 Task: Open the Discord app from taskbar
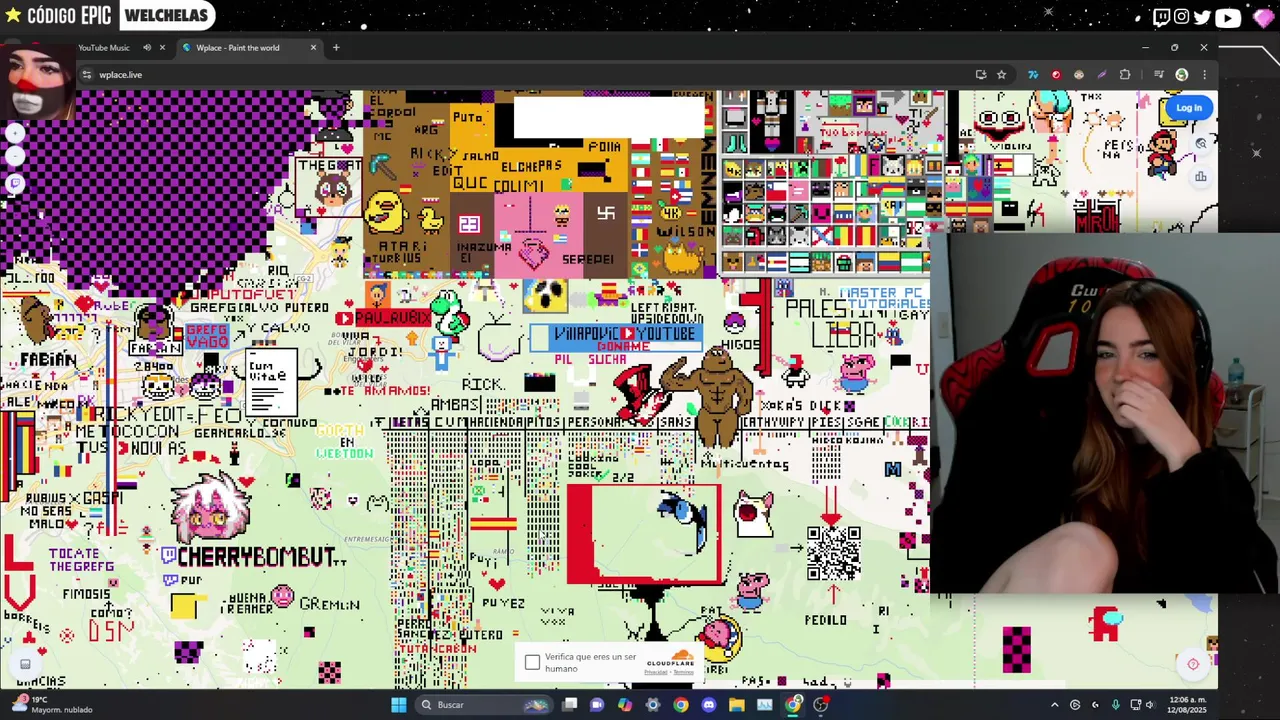pyautogui.click(x=709, y=705)
